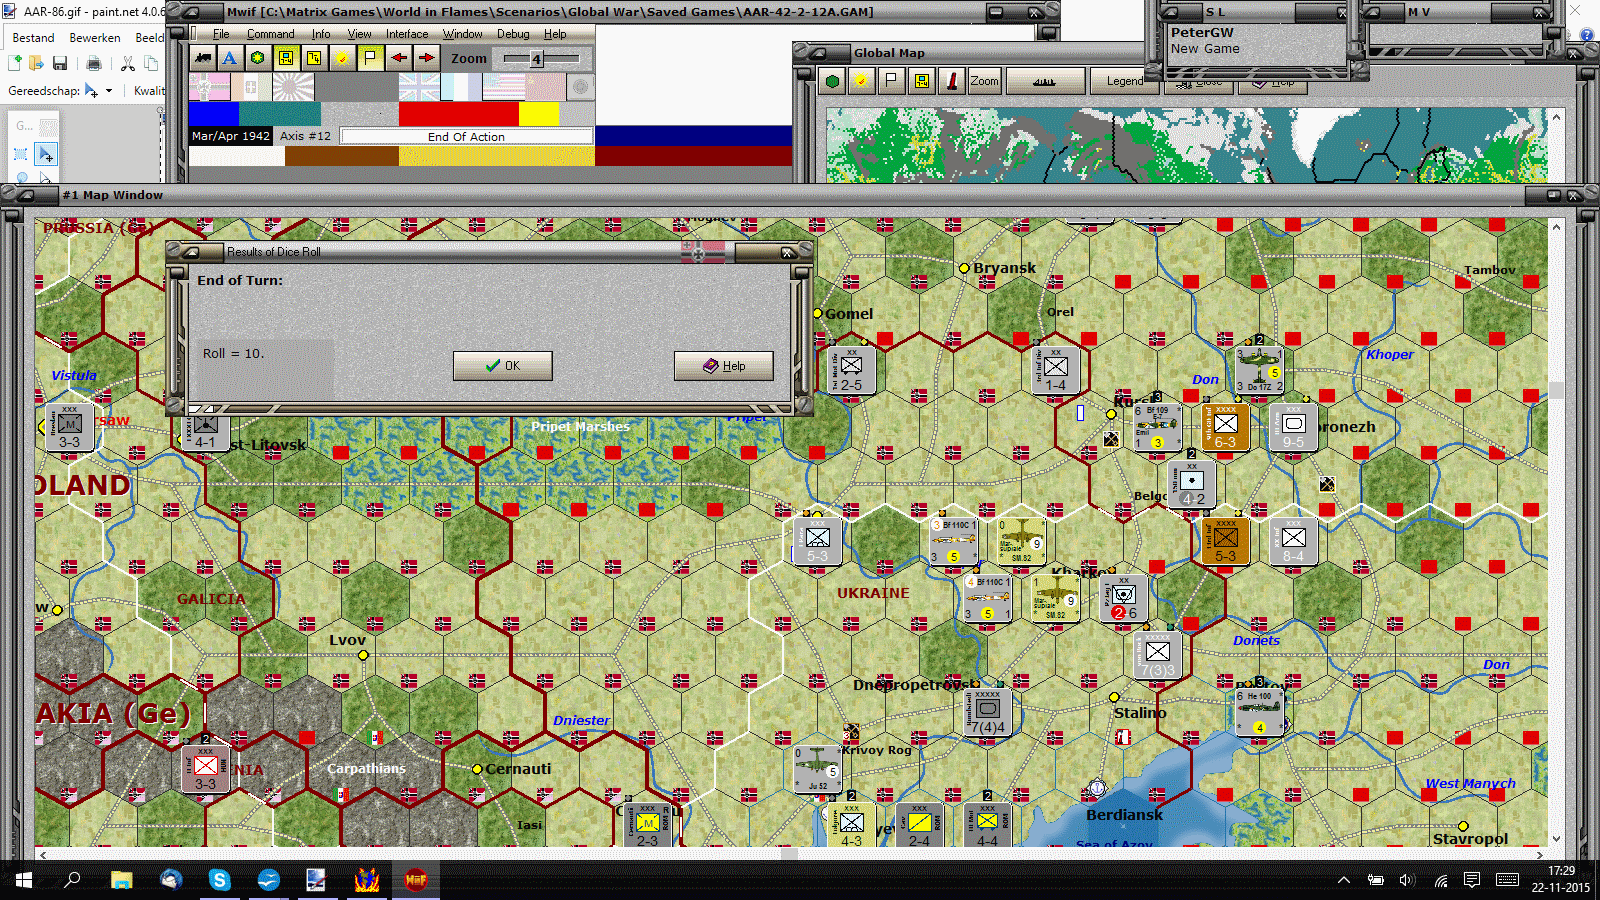The width and height of the screenshot is (1600, 900).
Task: Open the Windows Start menu
Action: pos(23,880)
